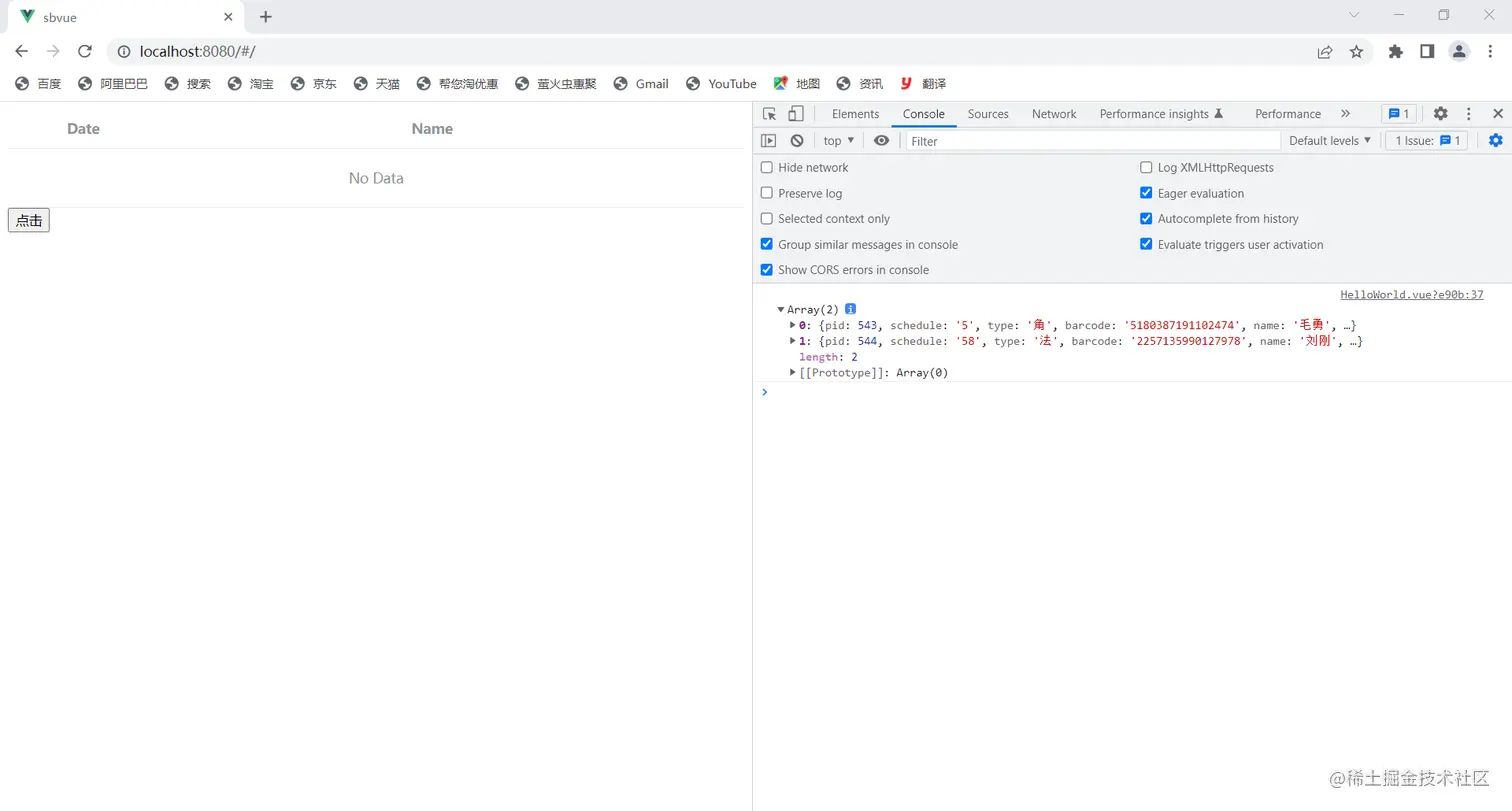The height and width of the screenshot is (811, 1512).
Task: Click the console Filter input
Action: [x=1093, y=141]
